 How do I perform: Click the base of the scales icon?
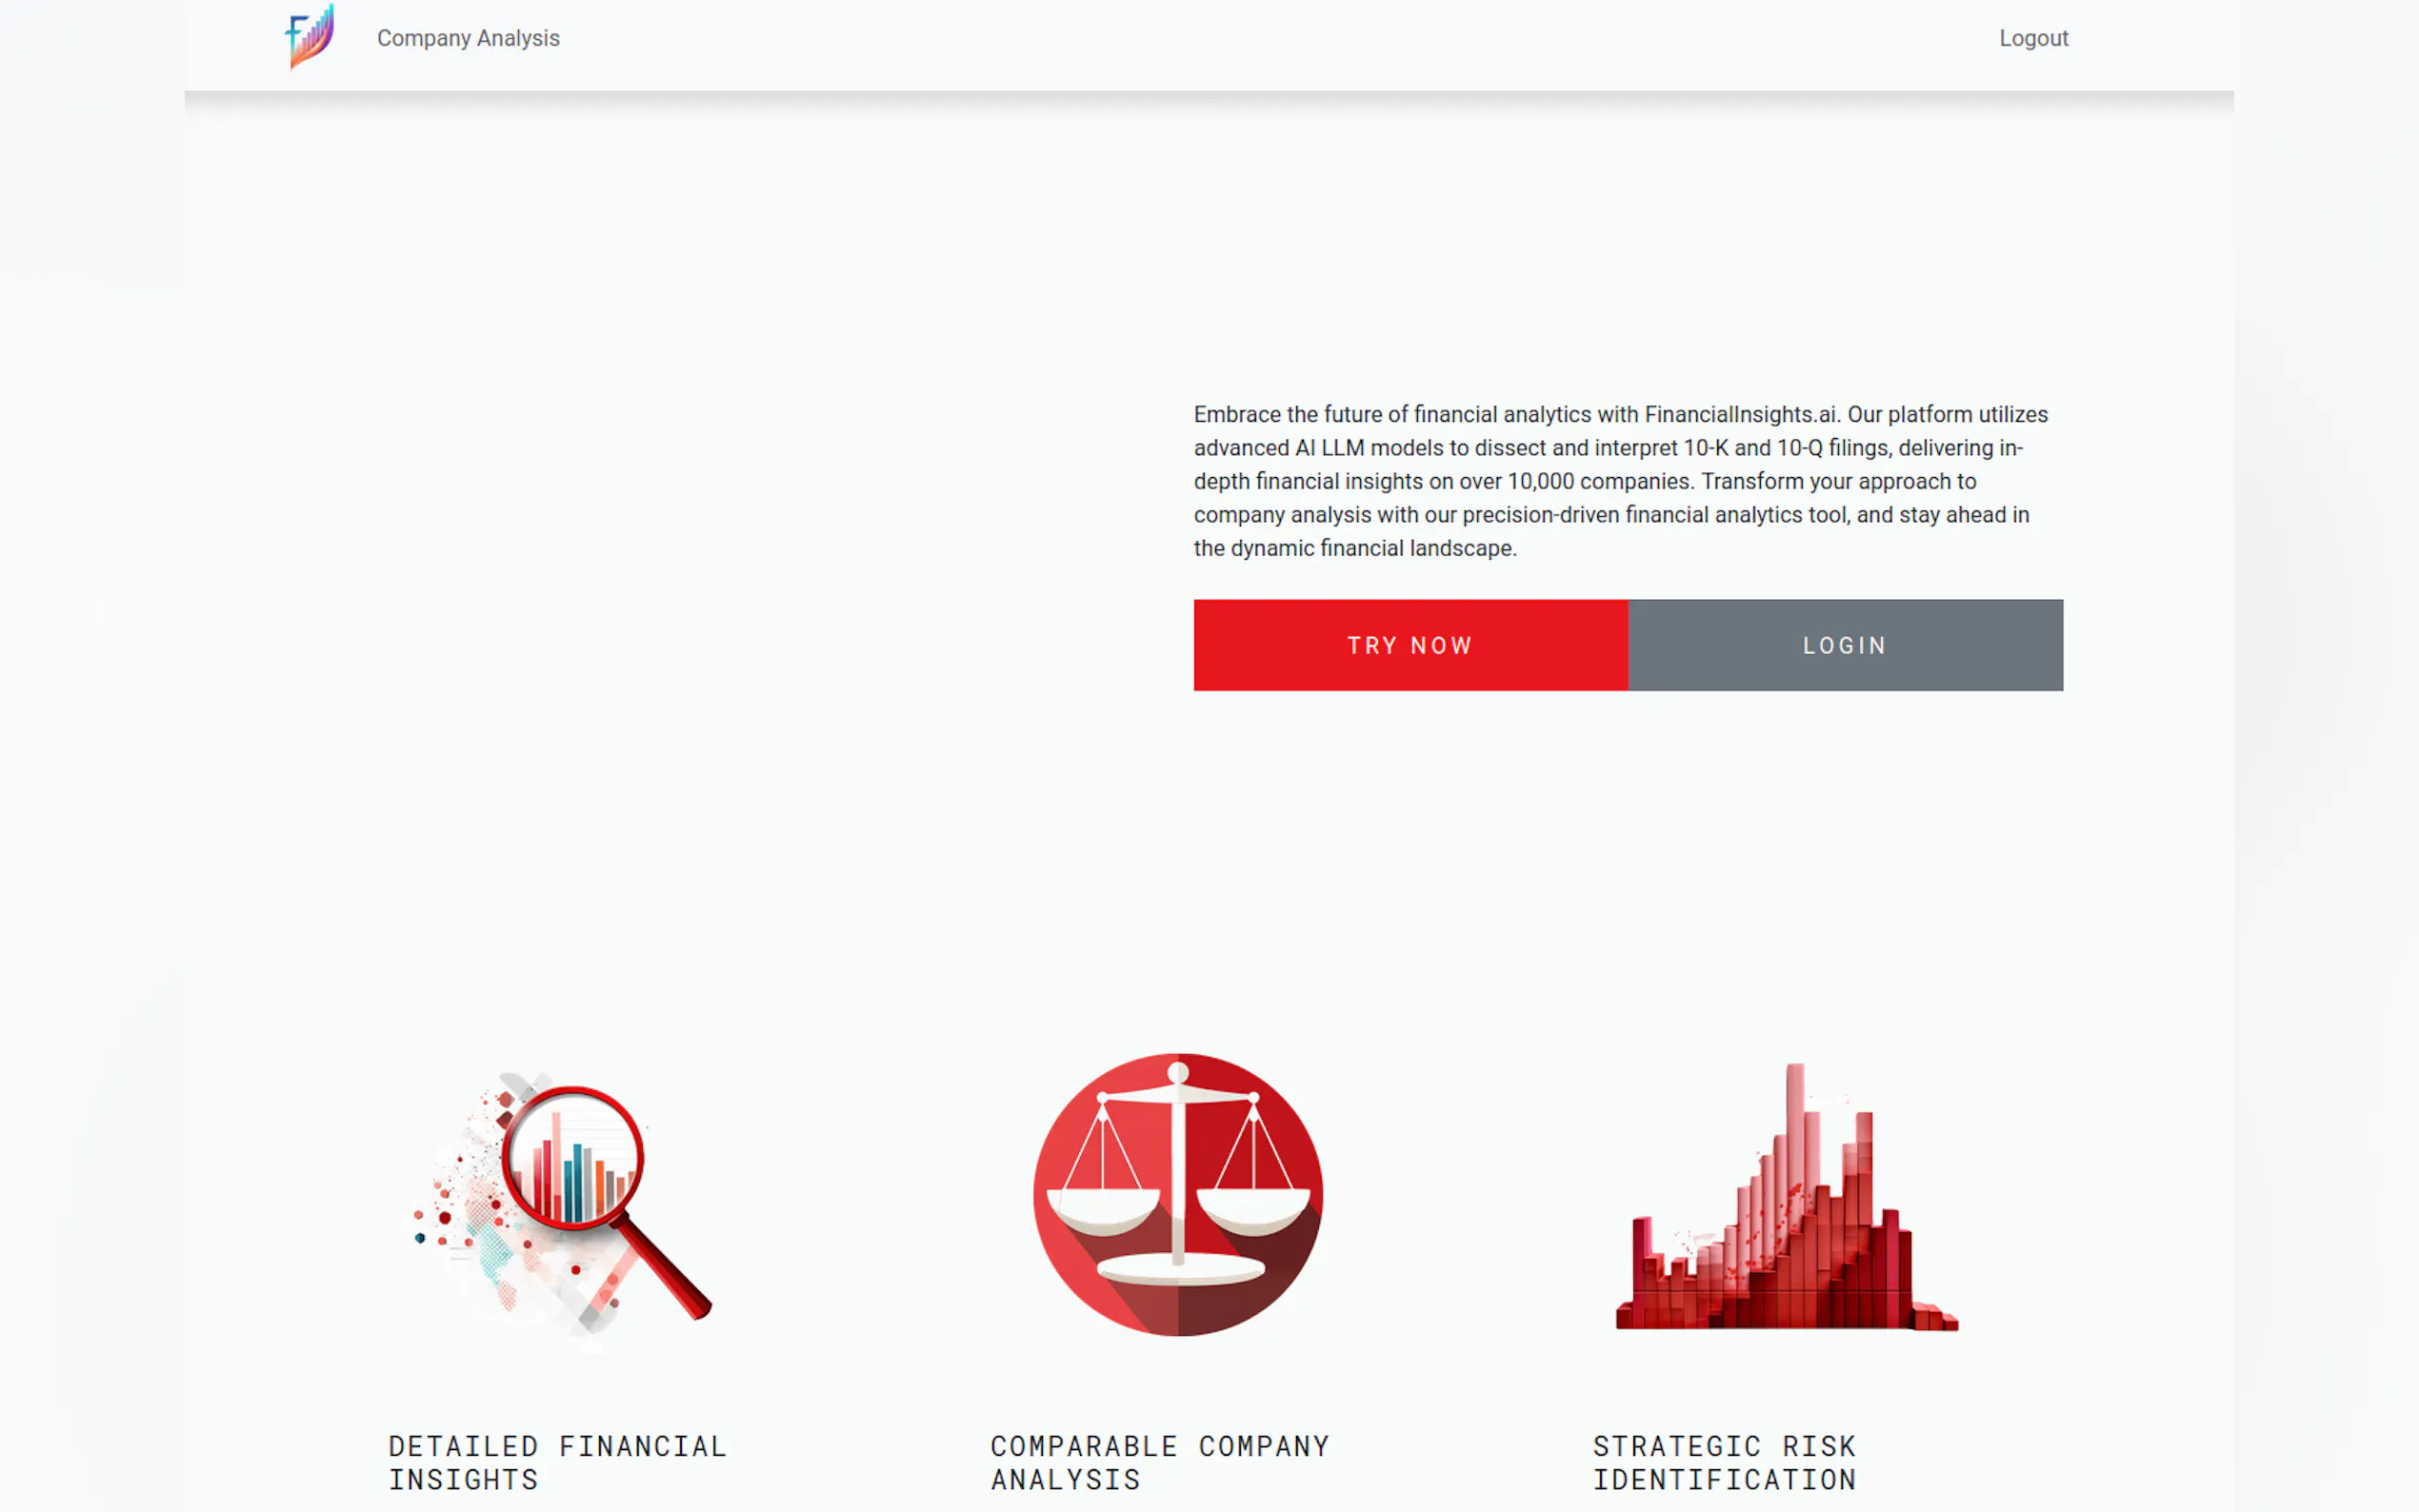point(1180,1270)
